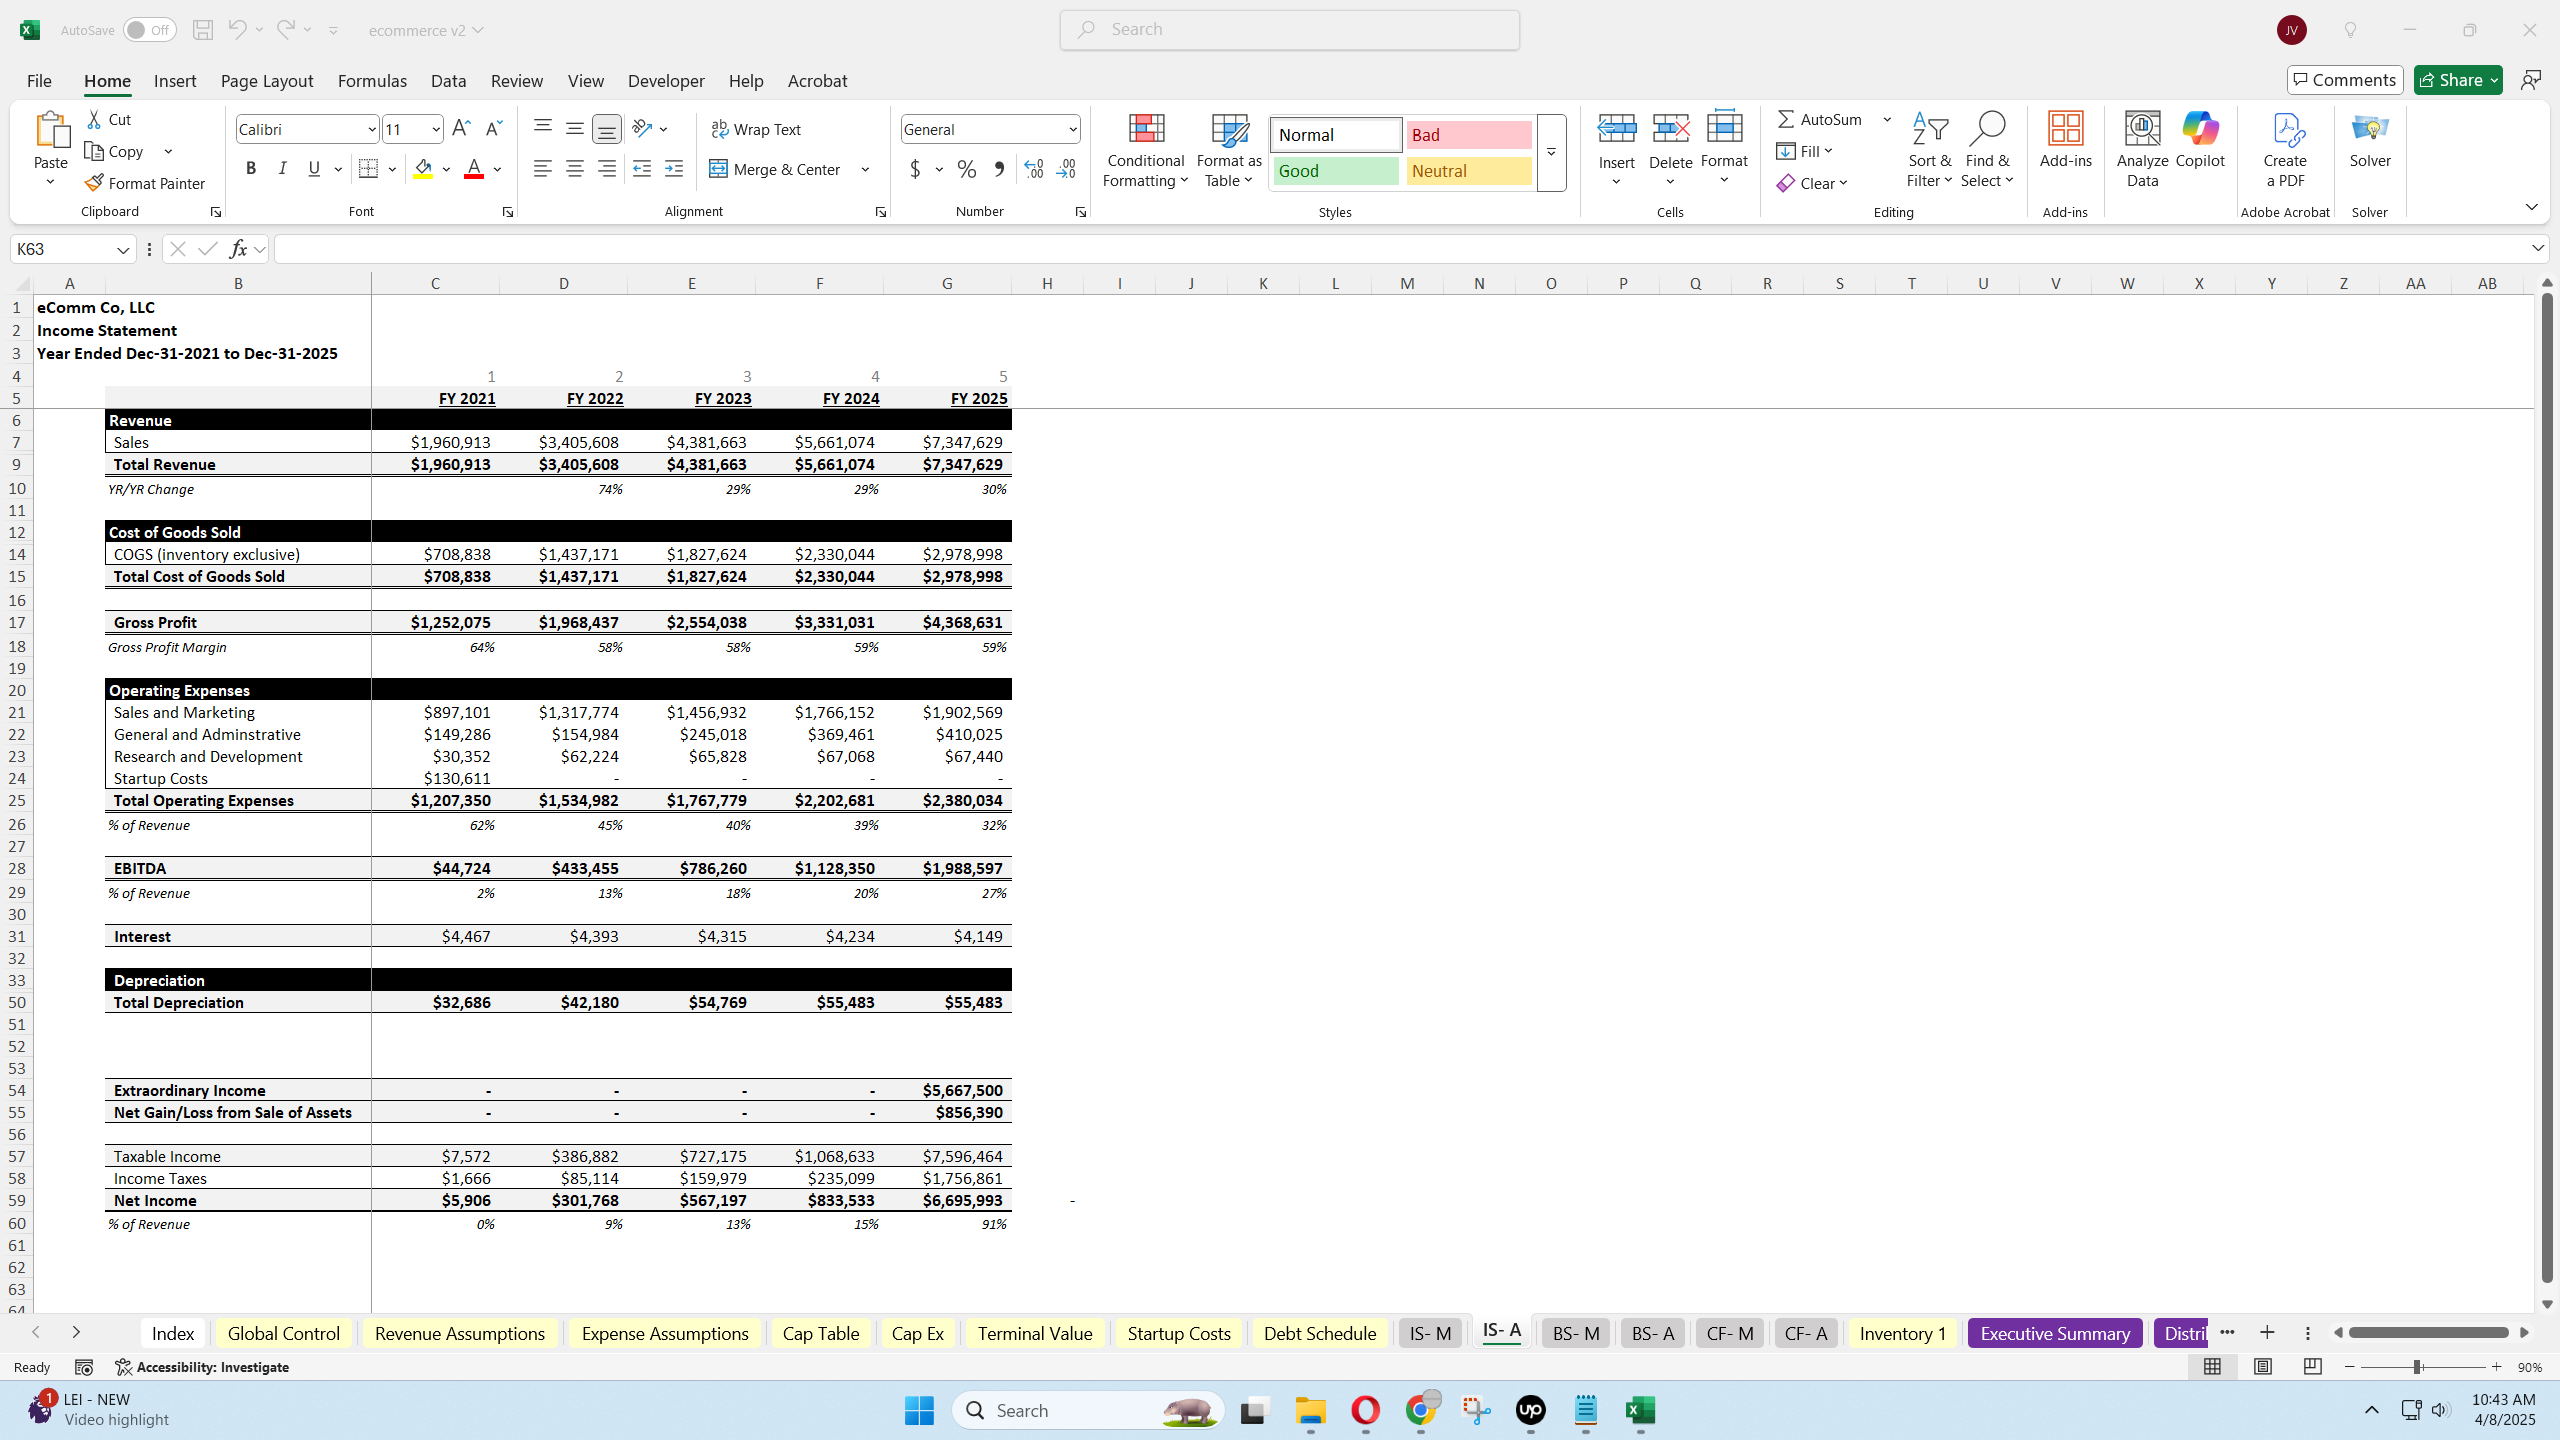2560x1440 pixels.
Task: Increase font size with the A icon
Action: 461,128
